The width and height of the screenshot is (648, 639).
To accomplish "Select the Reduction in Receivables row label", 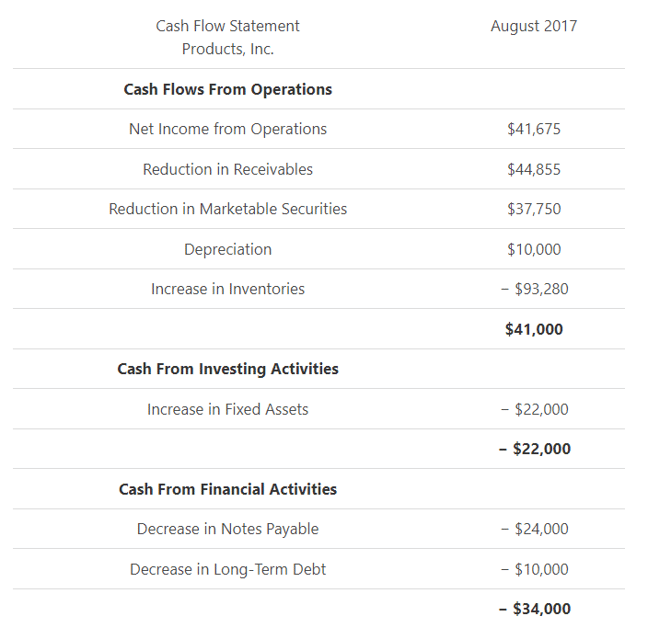I will click(227, 169).
